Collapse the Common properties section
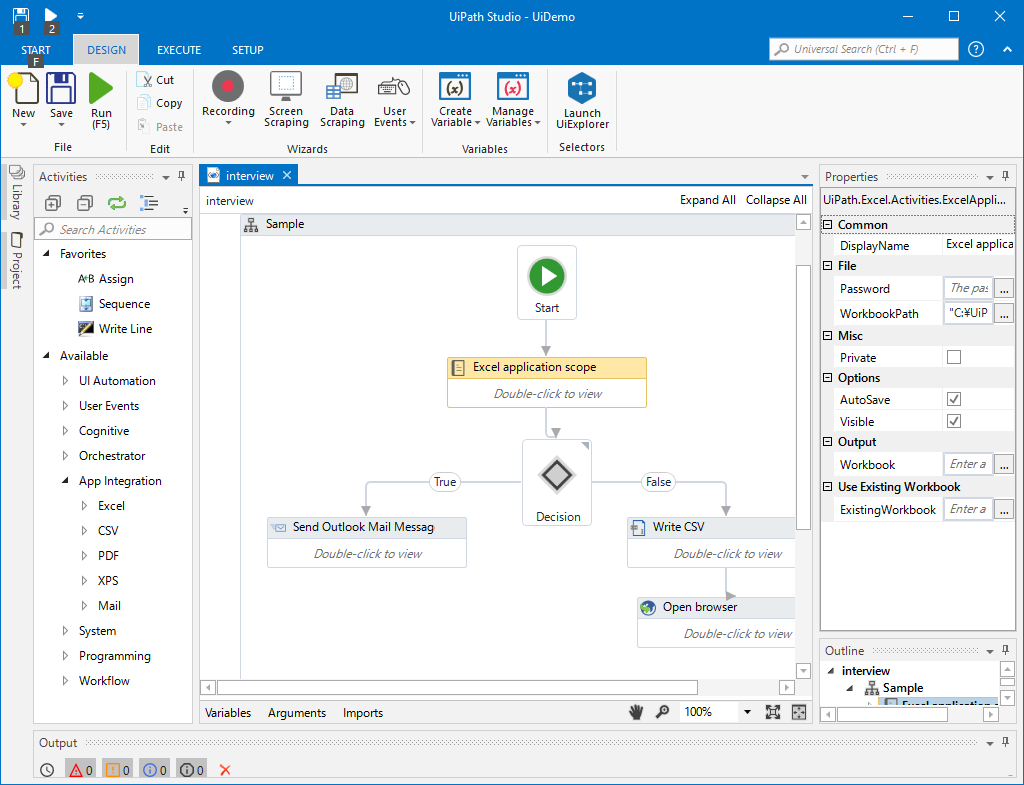This screenshot has height=785, width=1024. coord(827,225)
